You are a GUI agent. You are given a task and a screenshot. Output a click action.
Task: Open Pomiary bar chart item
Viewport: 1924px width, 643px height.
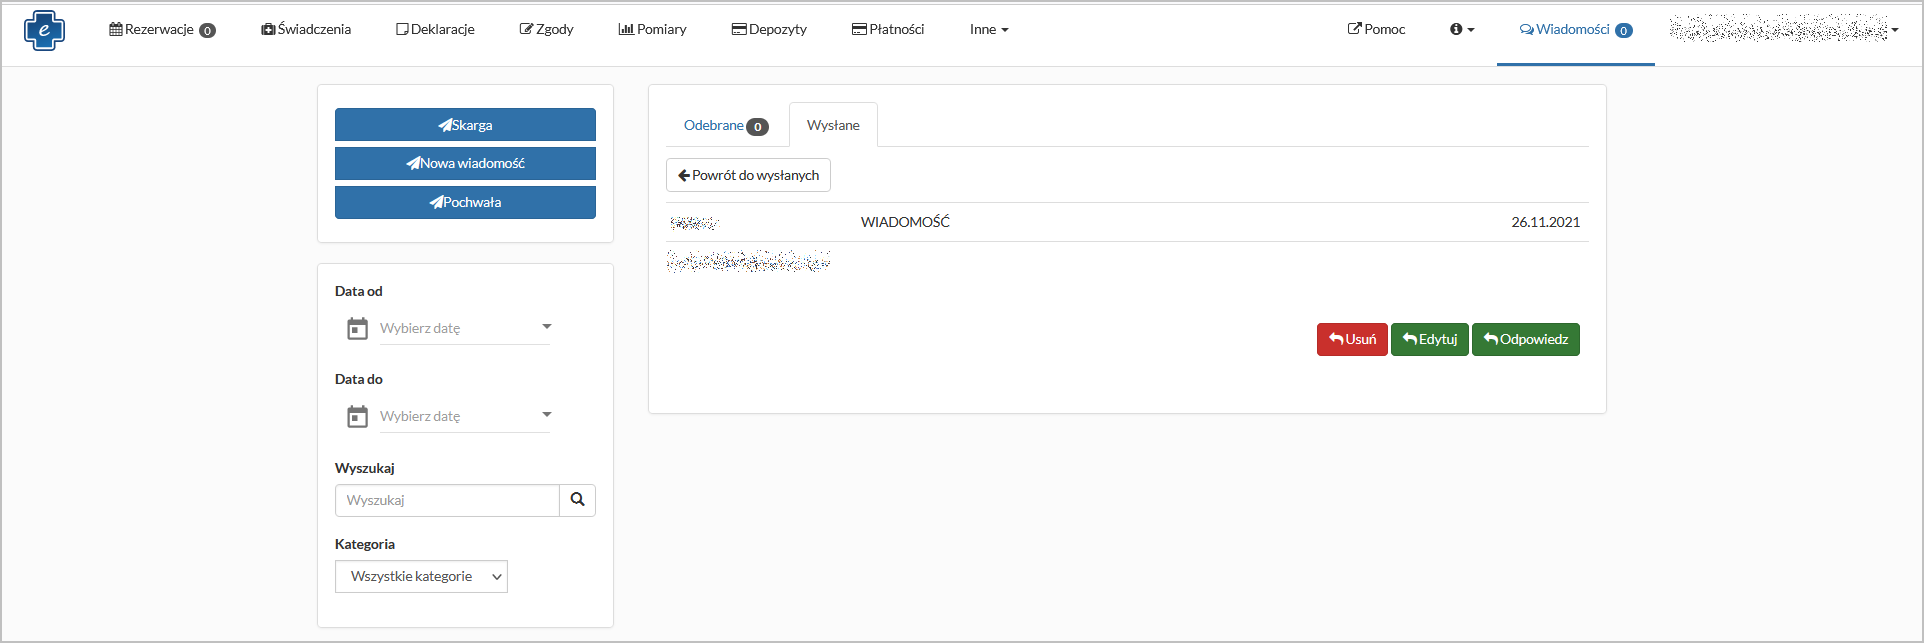click(652, 30)
